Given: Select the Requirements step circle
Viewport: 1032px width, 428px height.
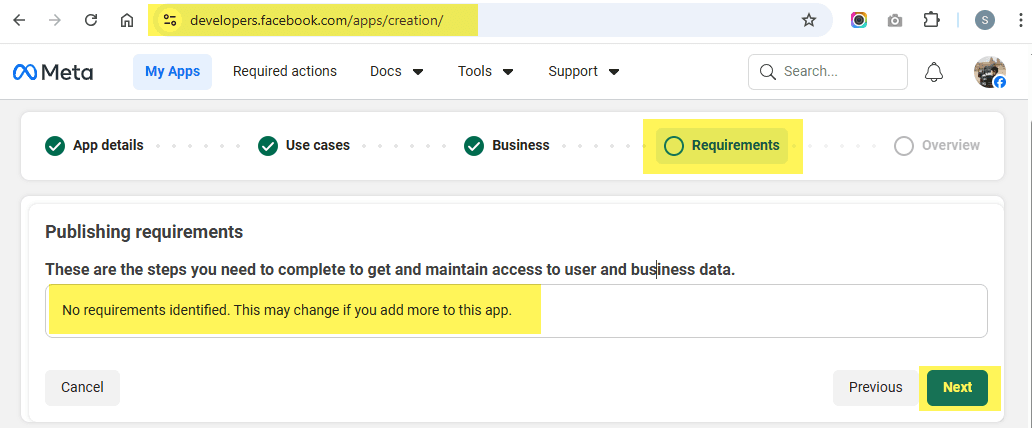Looking at the screenshot, I should pyautogui.click(x=674, y=146).
